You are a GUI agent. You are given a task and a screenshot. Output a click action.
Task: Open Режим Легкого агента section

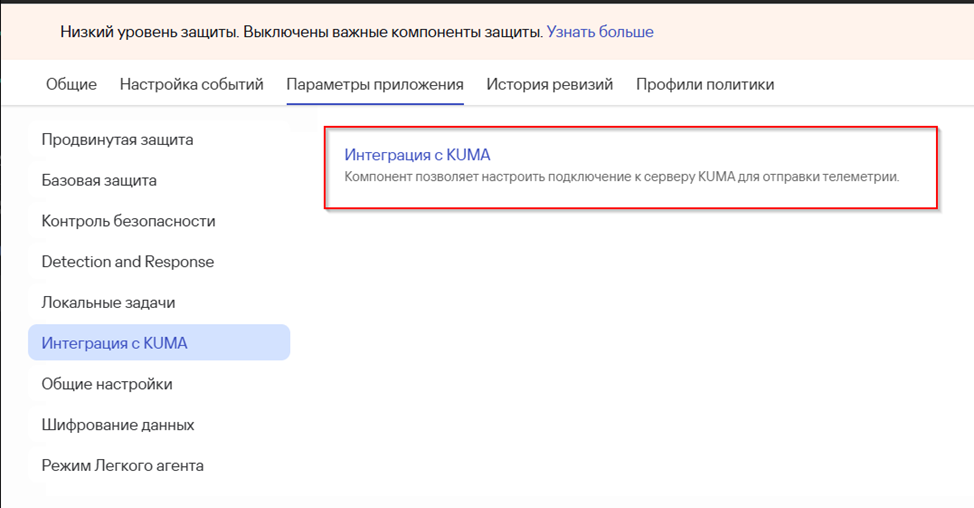[122, 465]
